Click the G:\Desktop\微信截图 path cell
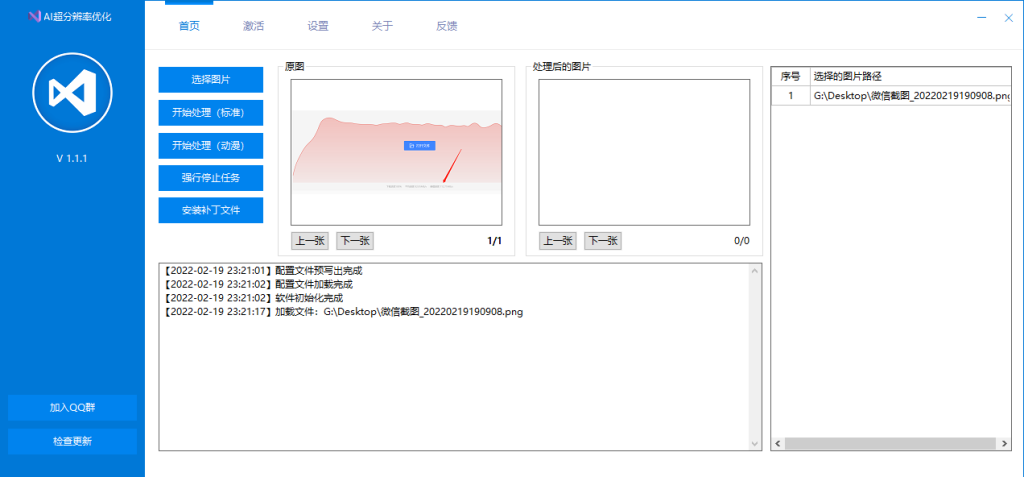The image size is (1024, 477). pyautogui.click(x=911, y=95)
